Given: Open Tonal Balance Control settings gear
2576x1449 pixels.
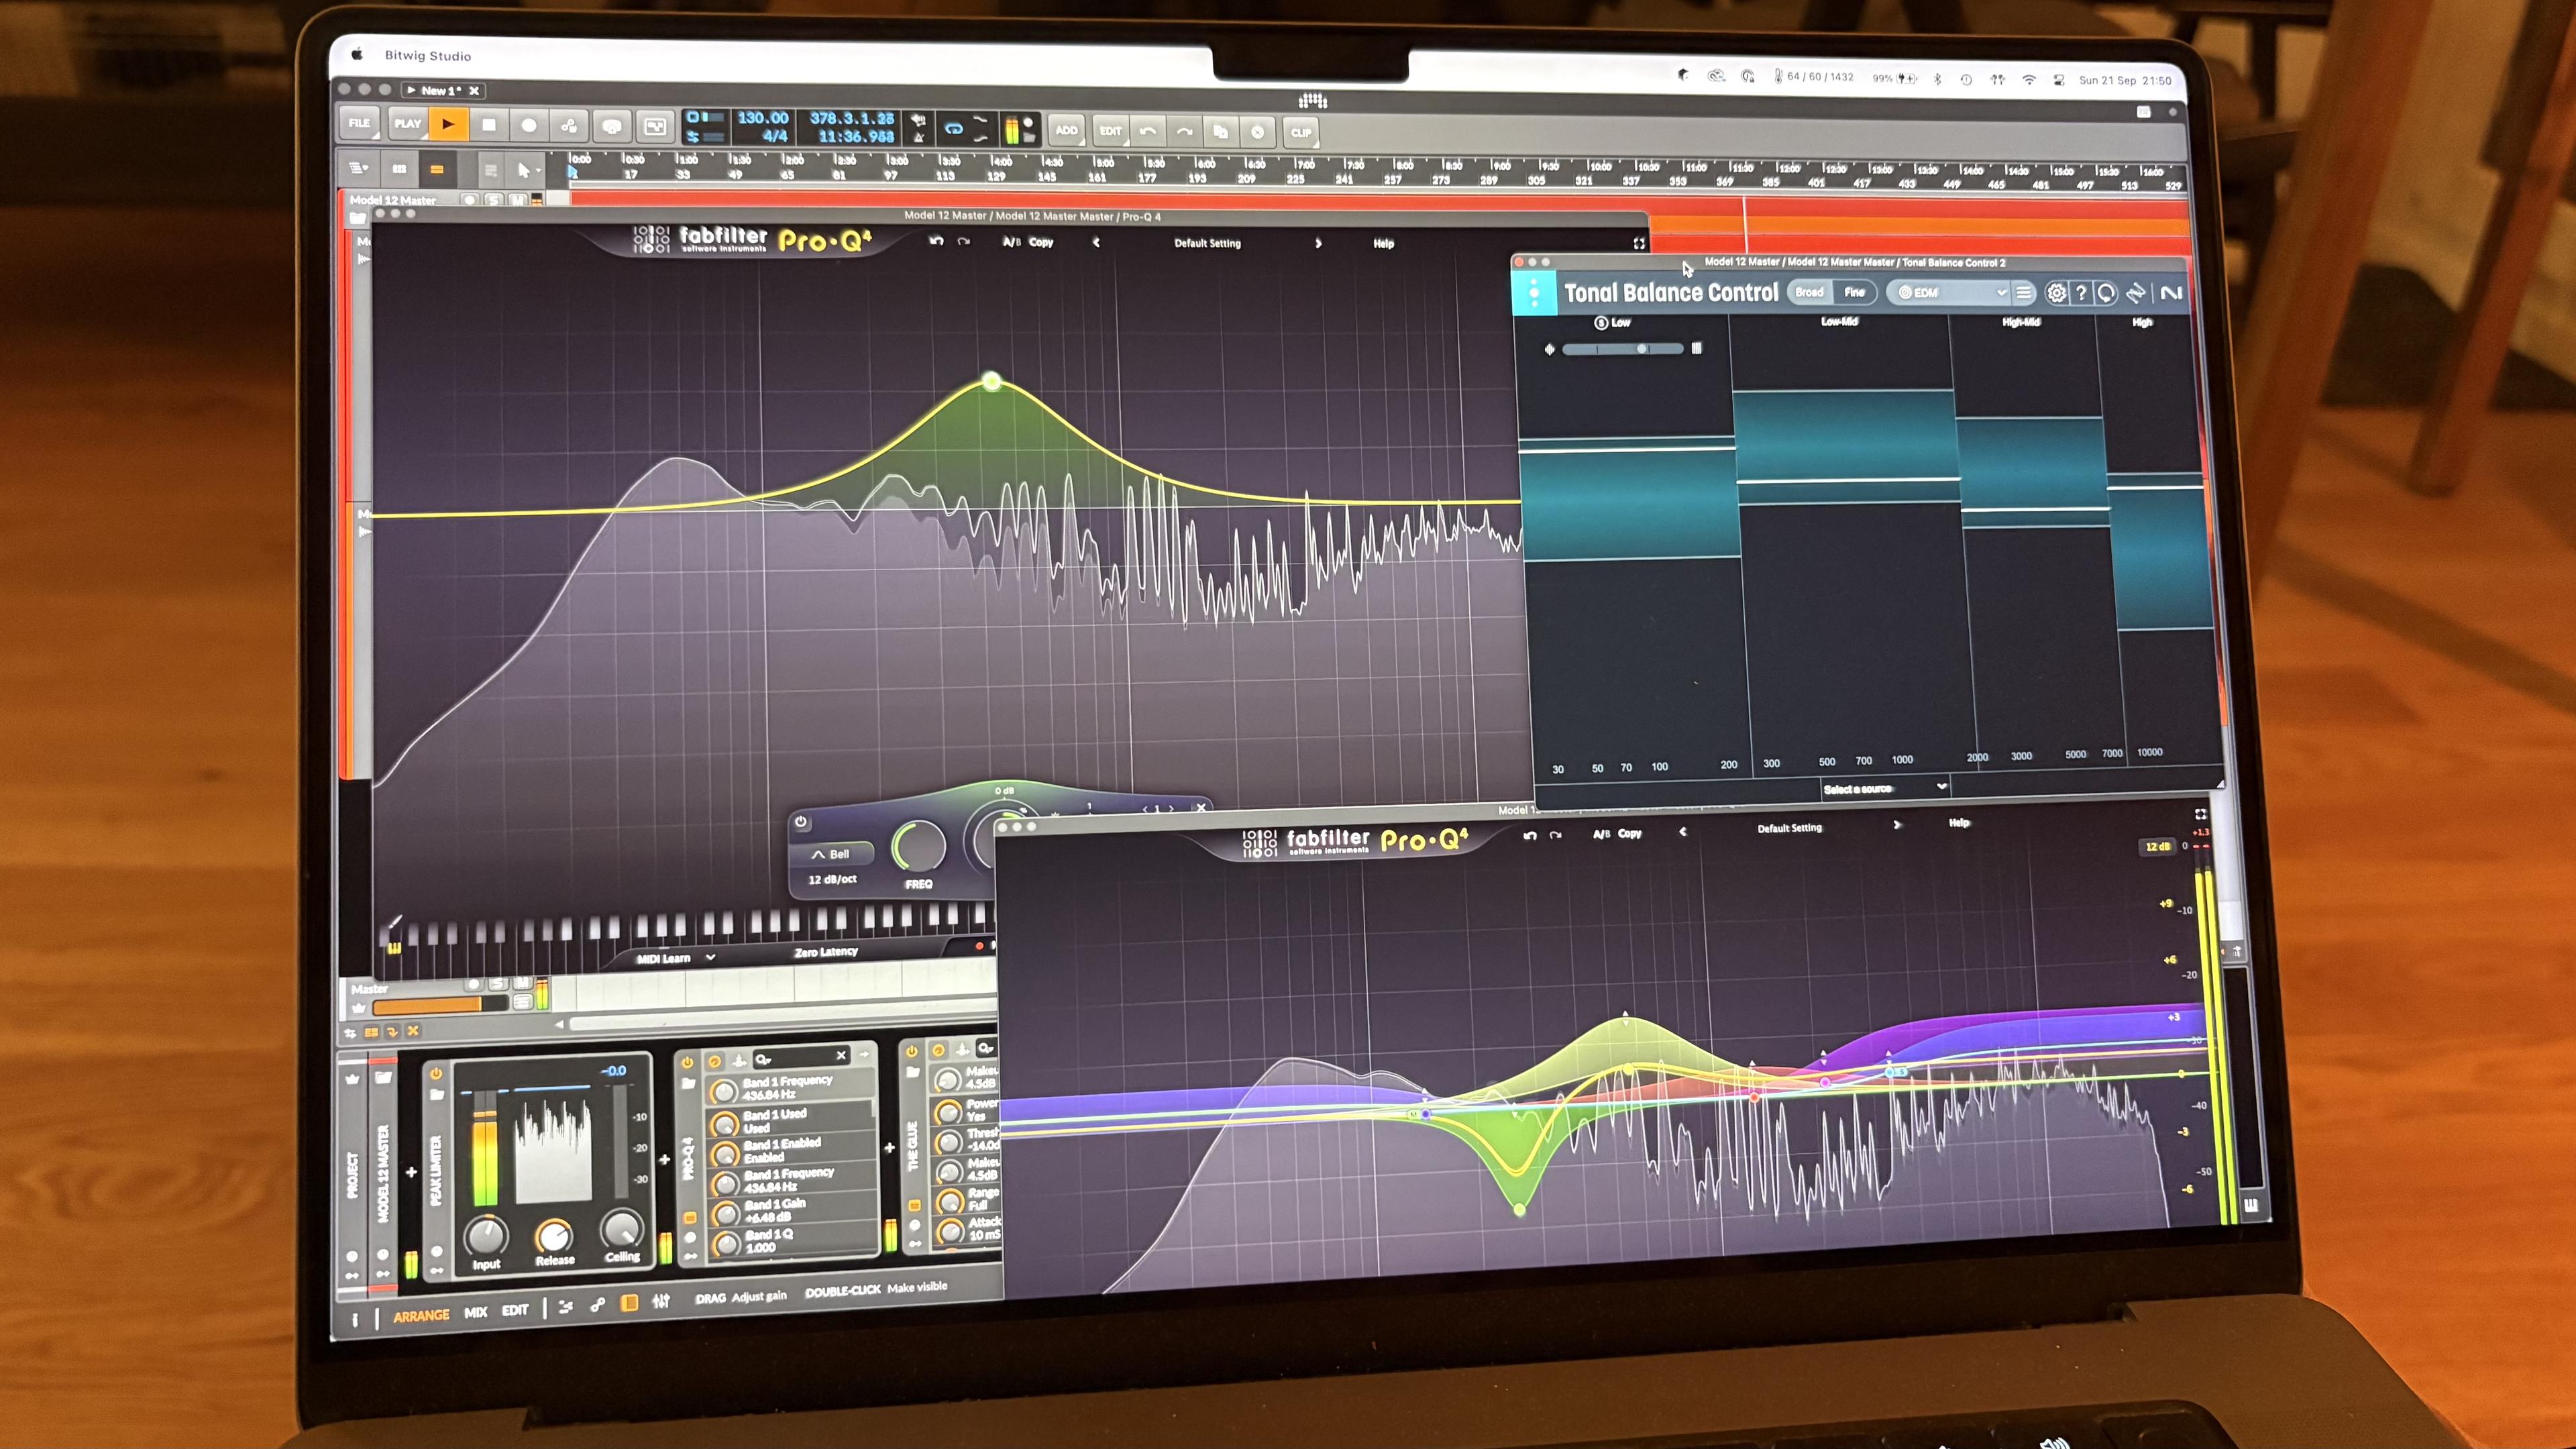Looking at the screenshot, I should coord(2056,293).
